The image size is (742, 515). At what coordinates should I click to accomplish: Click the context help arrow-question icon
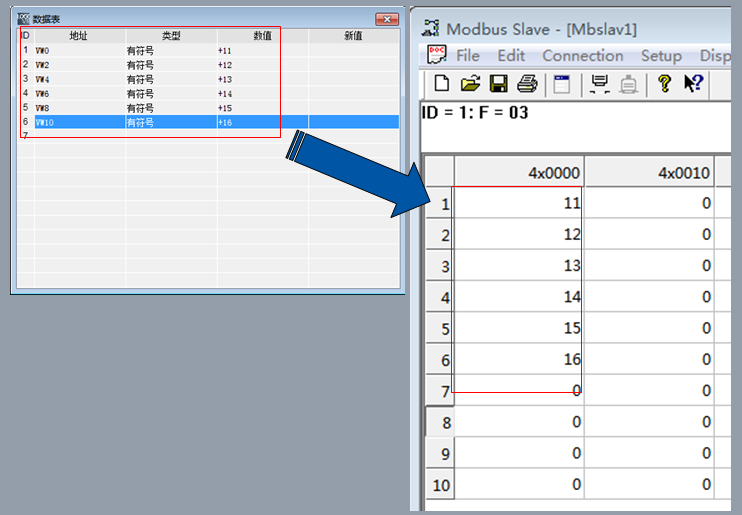point(694,84)
